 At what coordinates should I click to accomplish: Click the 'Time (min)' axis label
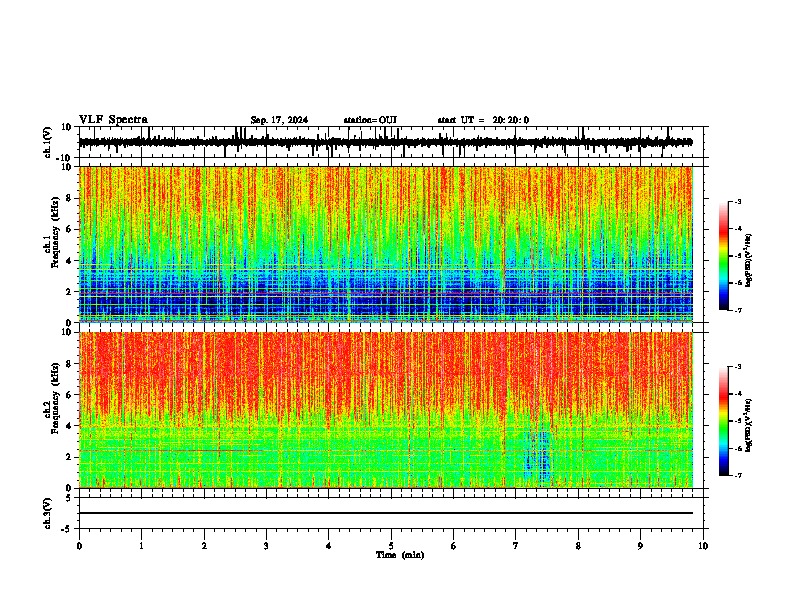click(400, 555)
